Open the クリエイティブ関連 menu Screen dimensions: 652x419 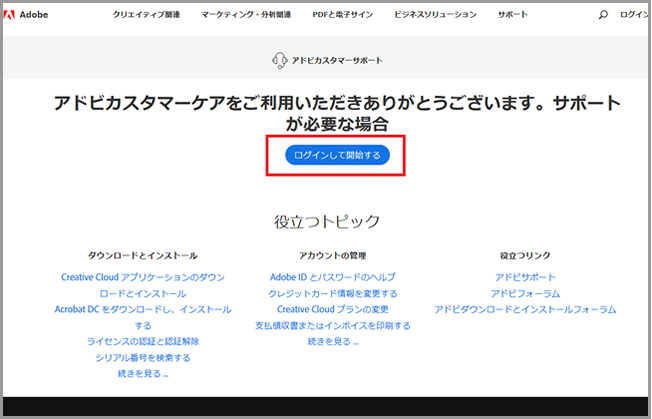pos(146,15)
